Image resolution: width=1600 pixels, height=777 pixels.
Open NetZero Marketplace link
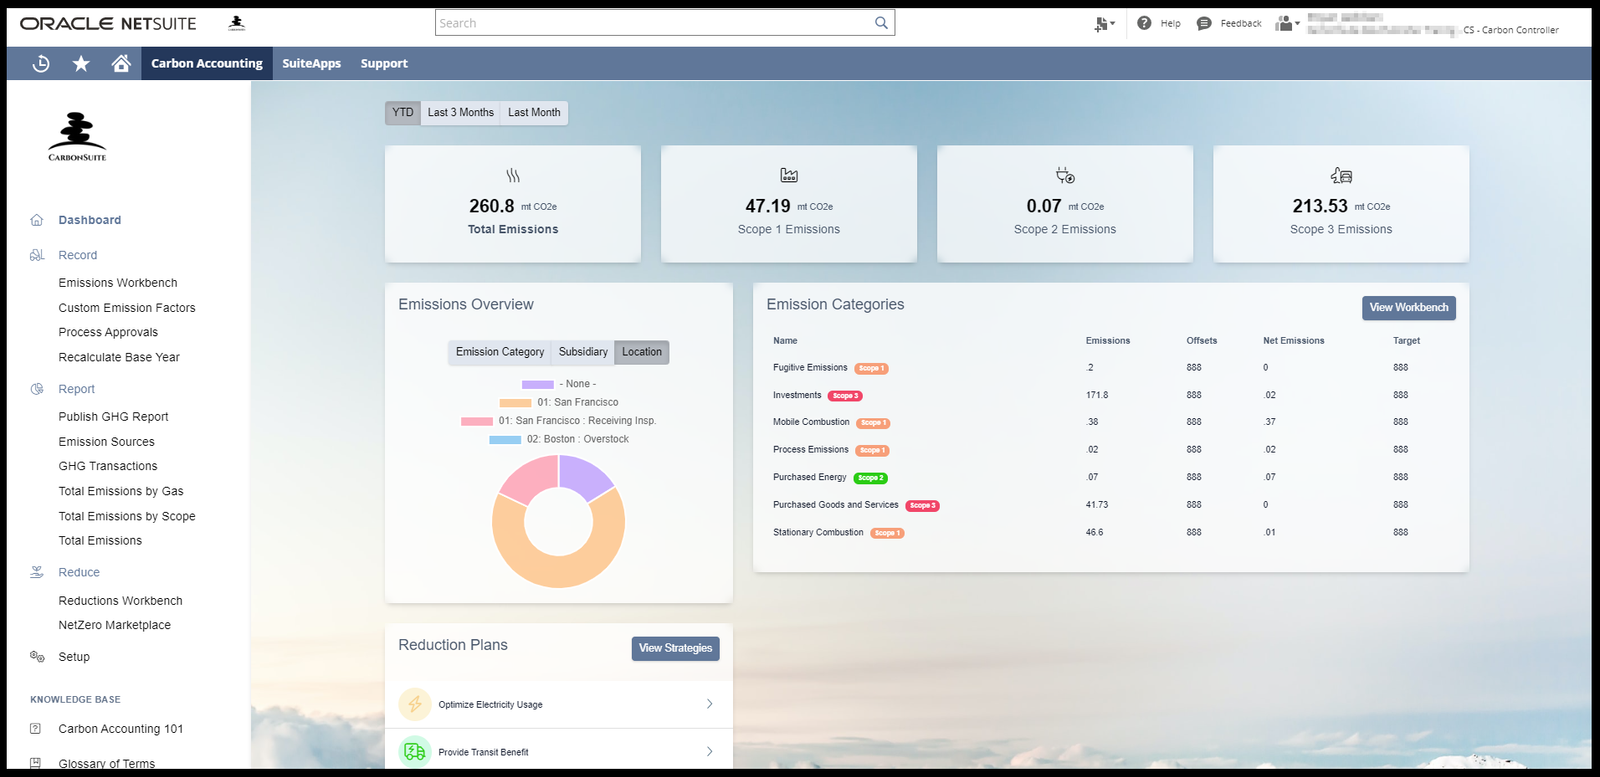coord(114,625)
